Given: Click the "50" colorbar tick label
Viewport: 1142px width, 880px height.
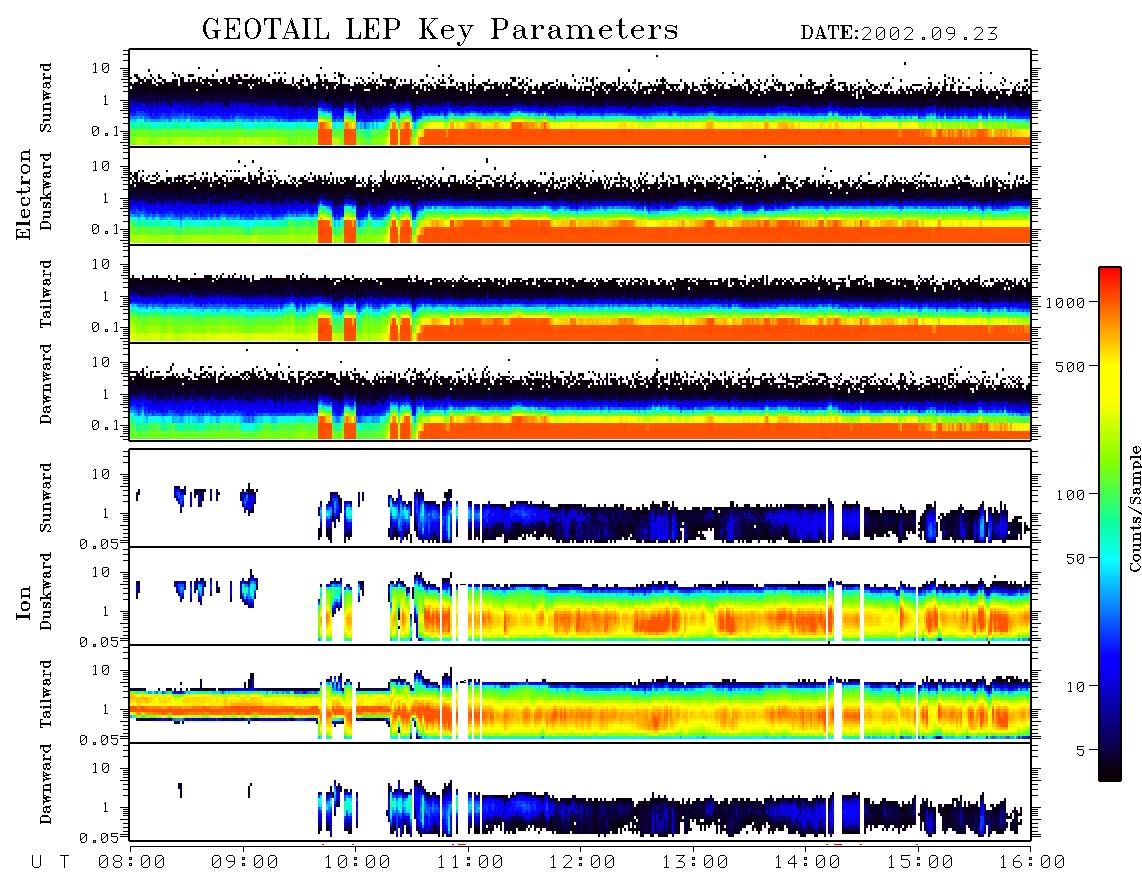Looking at the screenshot, I should click(x=1075, y=559).
